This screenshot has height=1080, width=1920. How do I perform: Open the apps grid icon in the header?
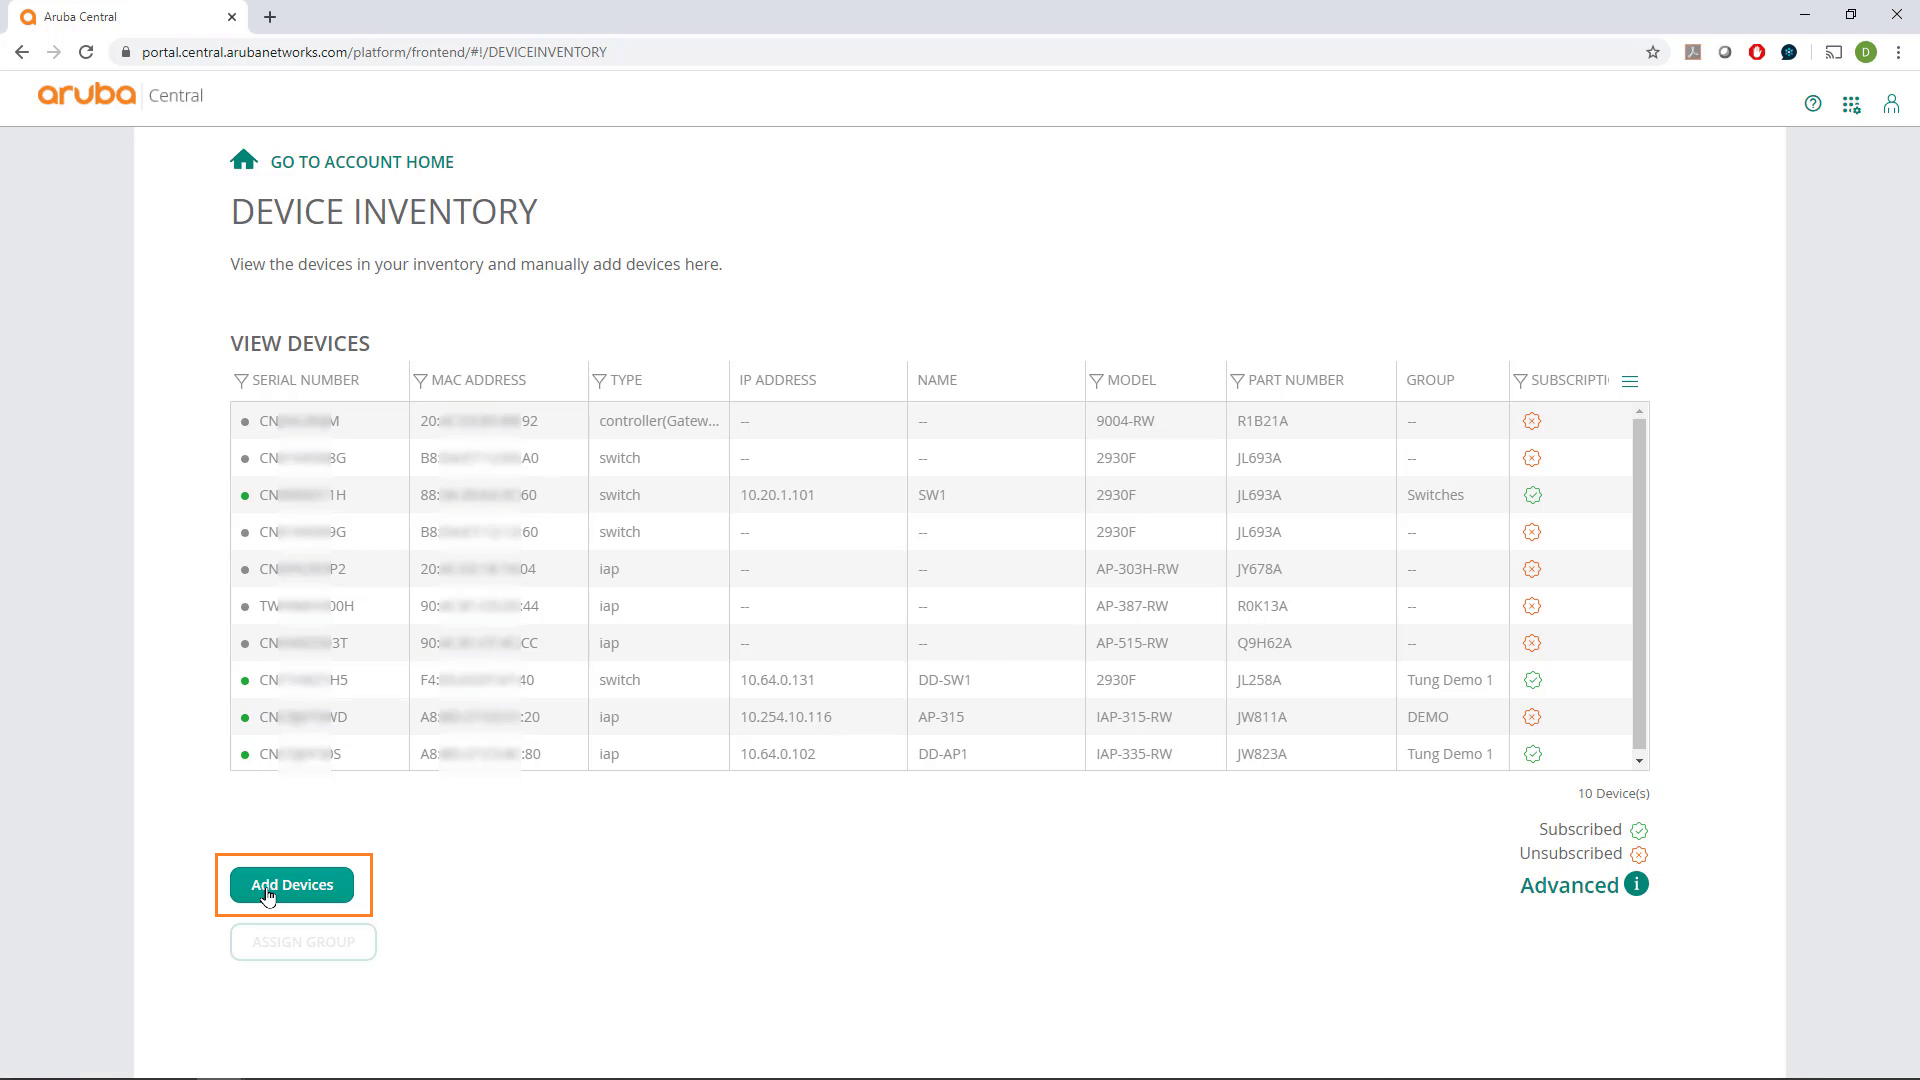coord(1852,103)
